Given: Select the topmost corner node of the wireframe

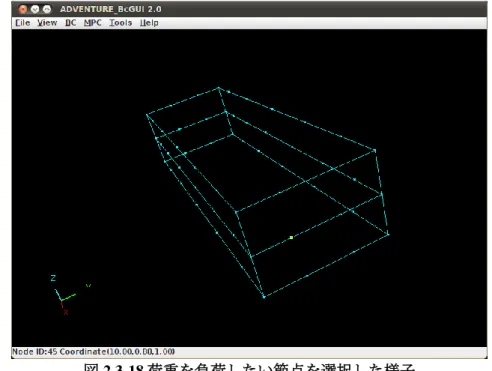Looking at the screenshot, I should tap(219, 88).
